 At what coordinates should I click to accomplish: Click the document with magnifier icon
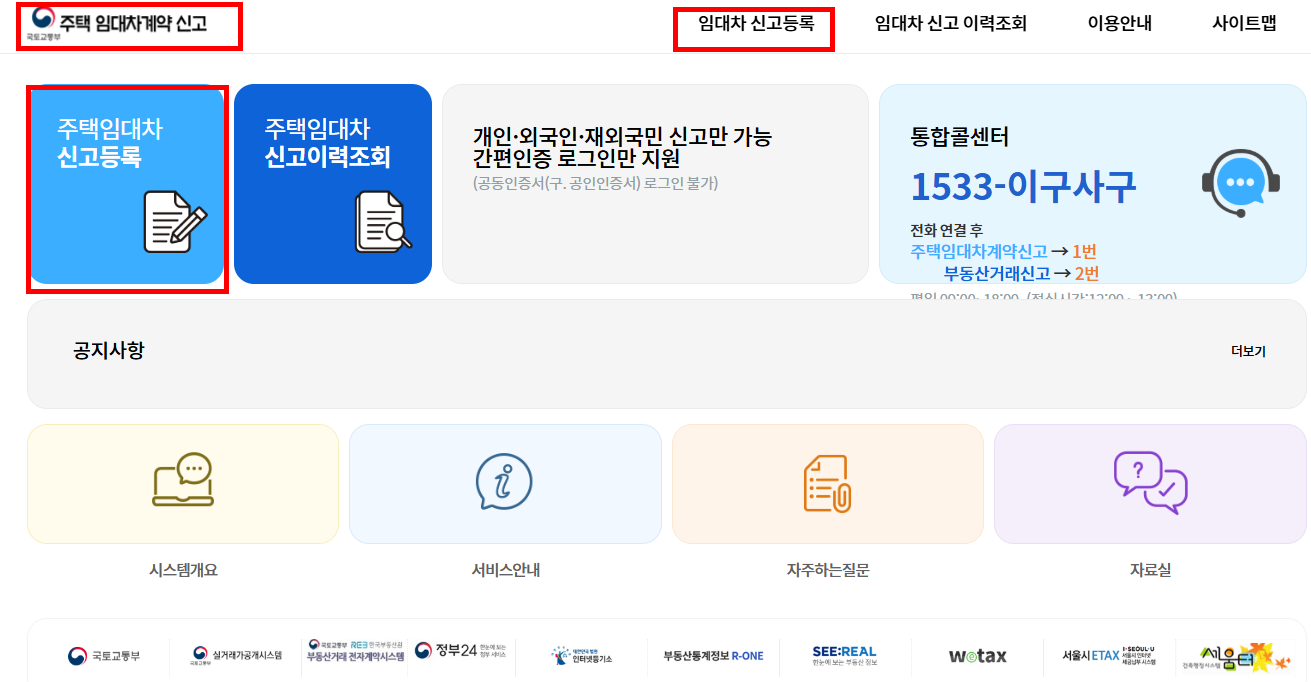(x=383, y=221)
